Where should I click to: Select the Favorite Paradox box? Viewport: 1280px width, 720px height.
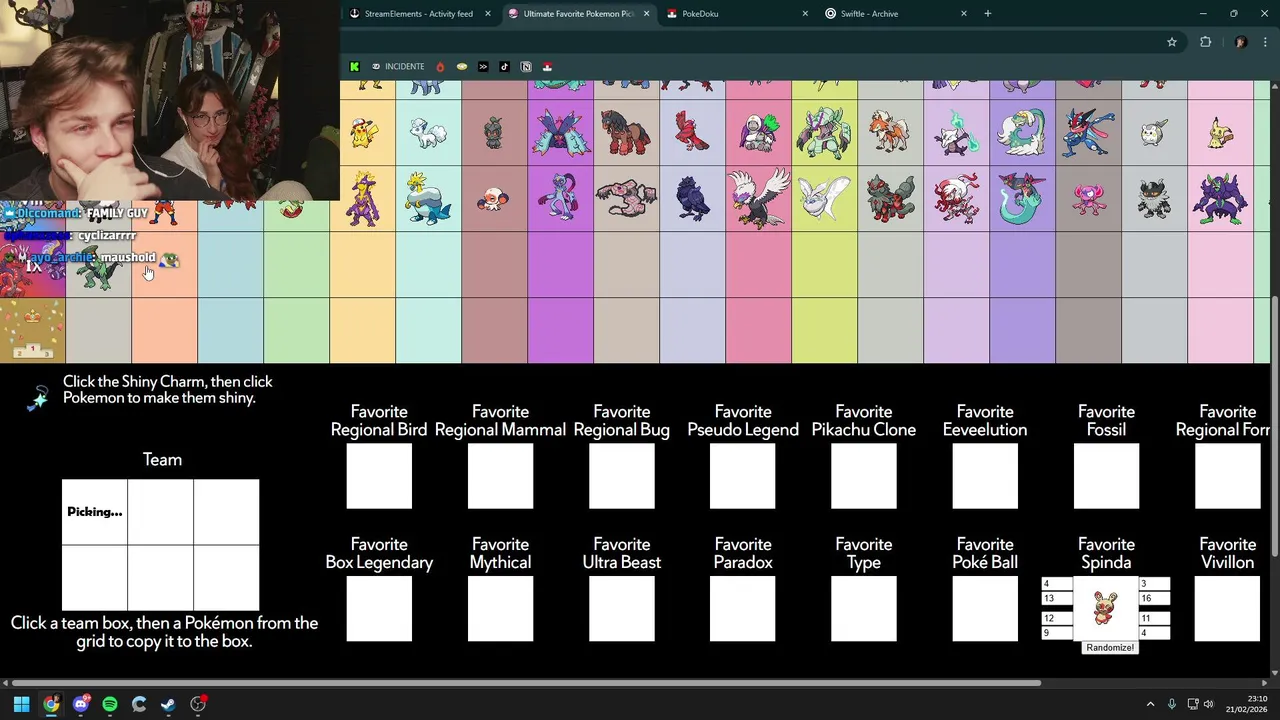(x=743, y=608)
